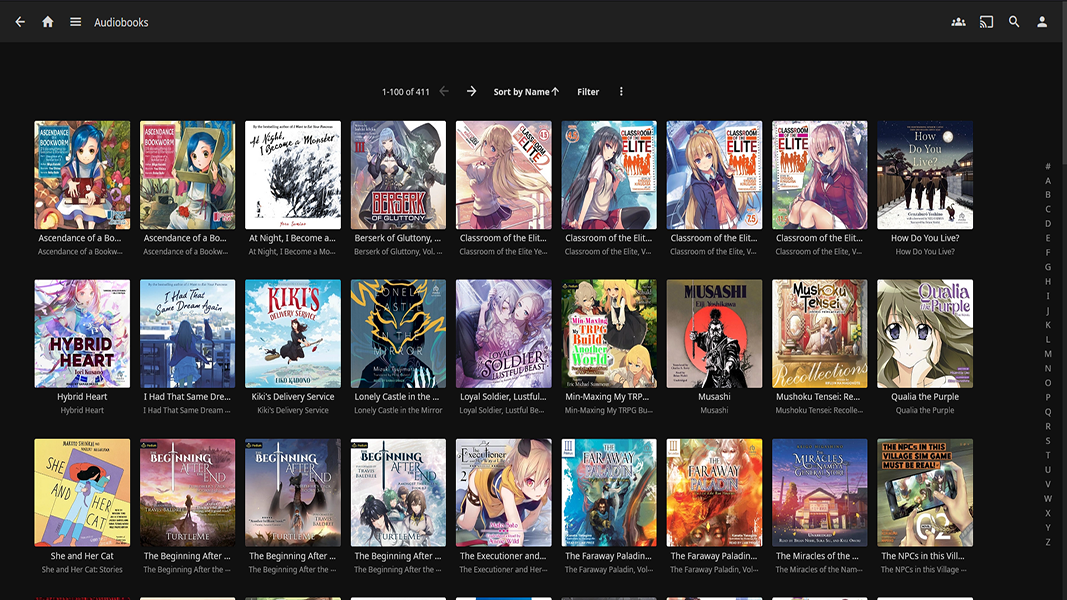Screen dimensions: 1067x600
Task: Open the Berserk of Gluttony cover
Action: coord(398,176)
